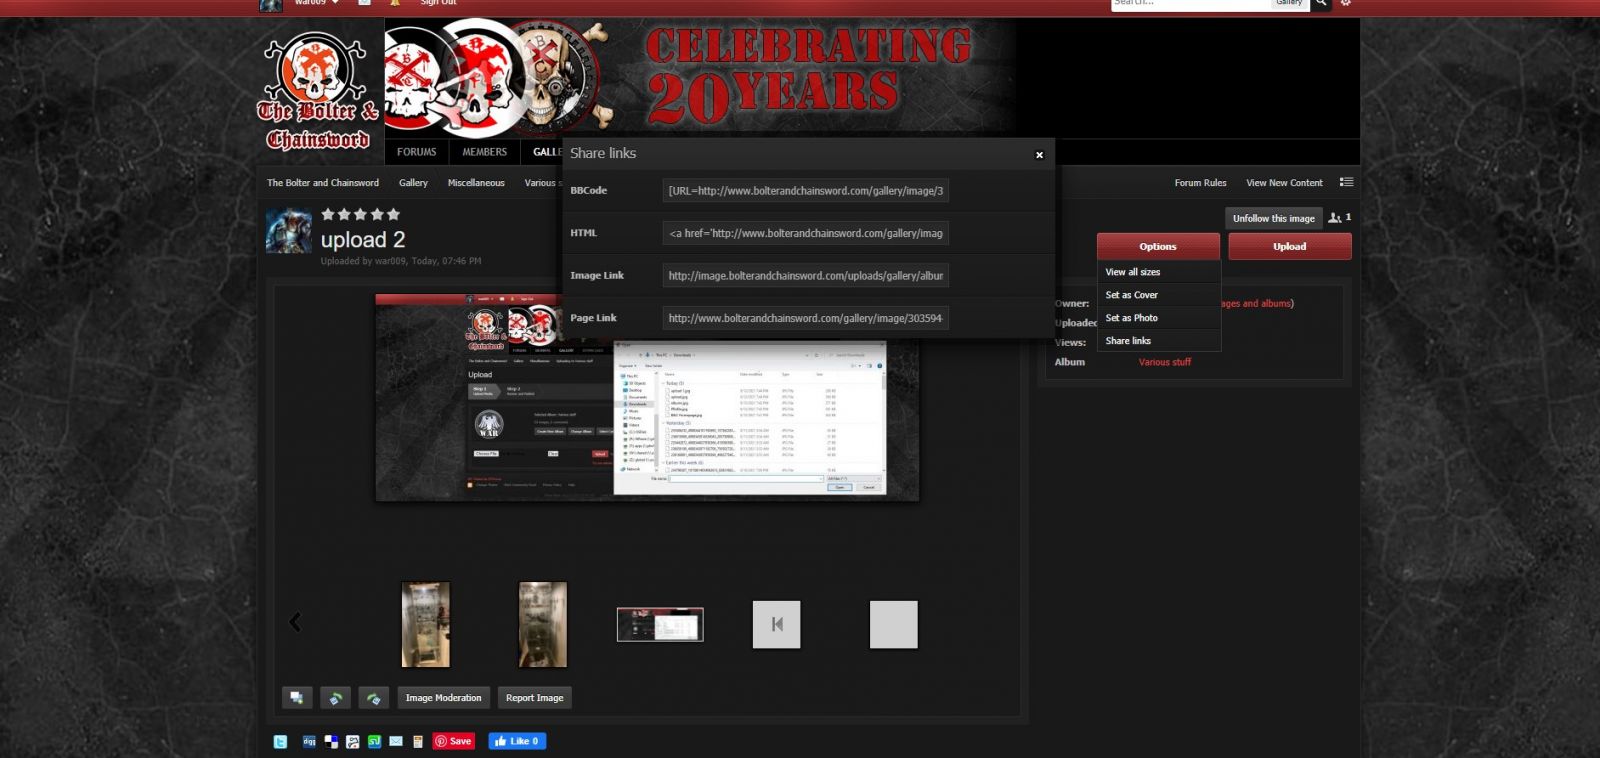Open the Members navigation tab
Viewport: 1600px width, 758px height.
484,152
